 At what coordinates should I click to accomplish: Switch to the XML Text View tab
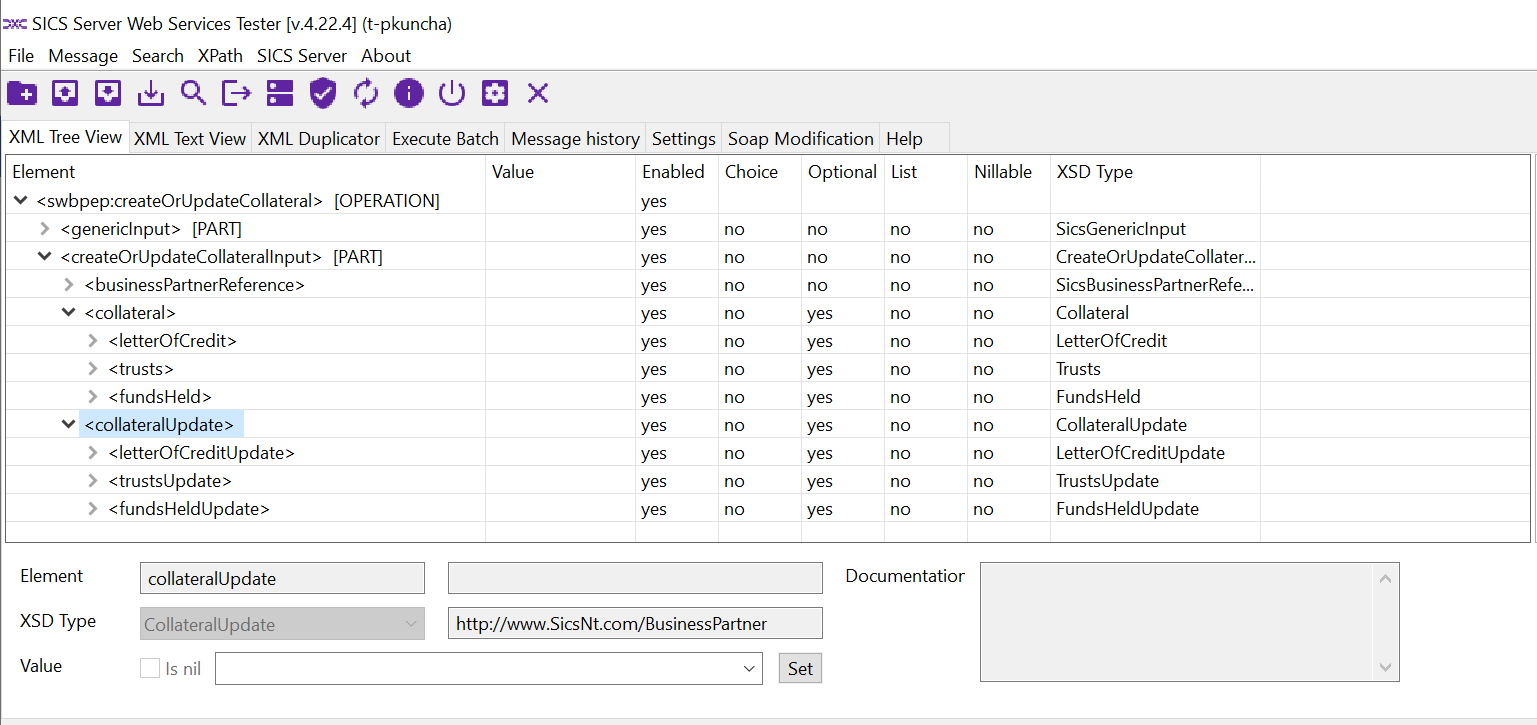pos(190,139)
